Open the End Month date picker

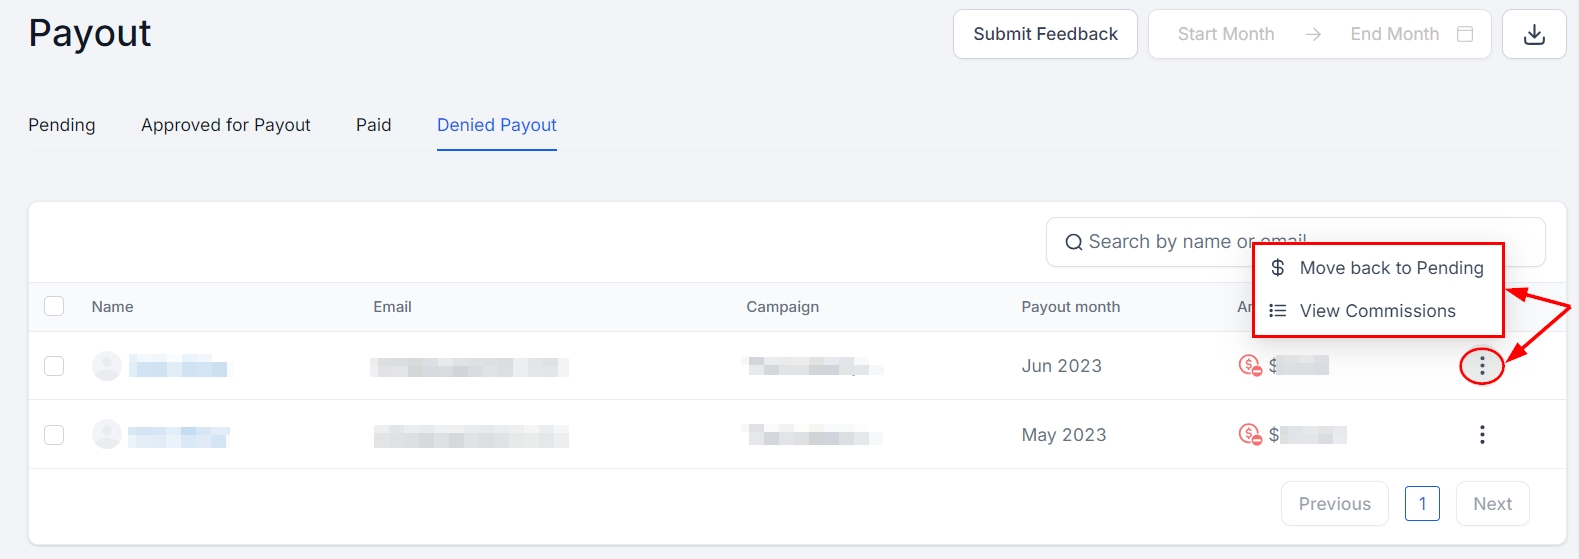click(1394, 34)
